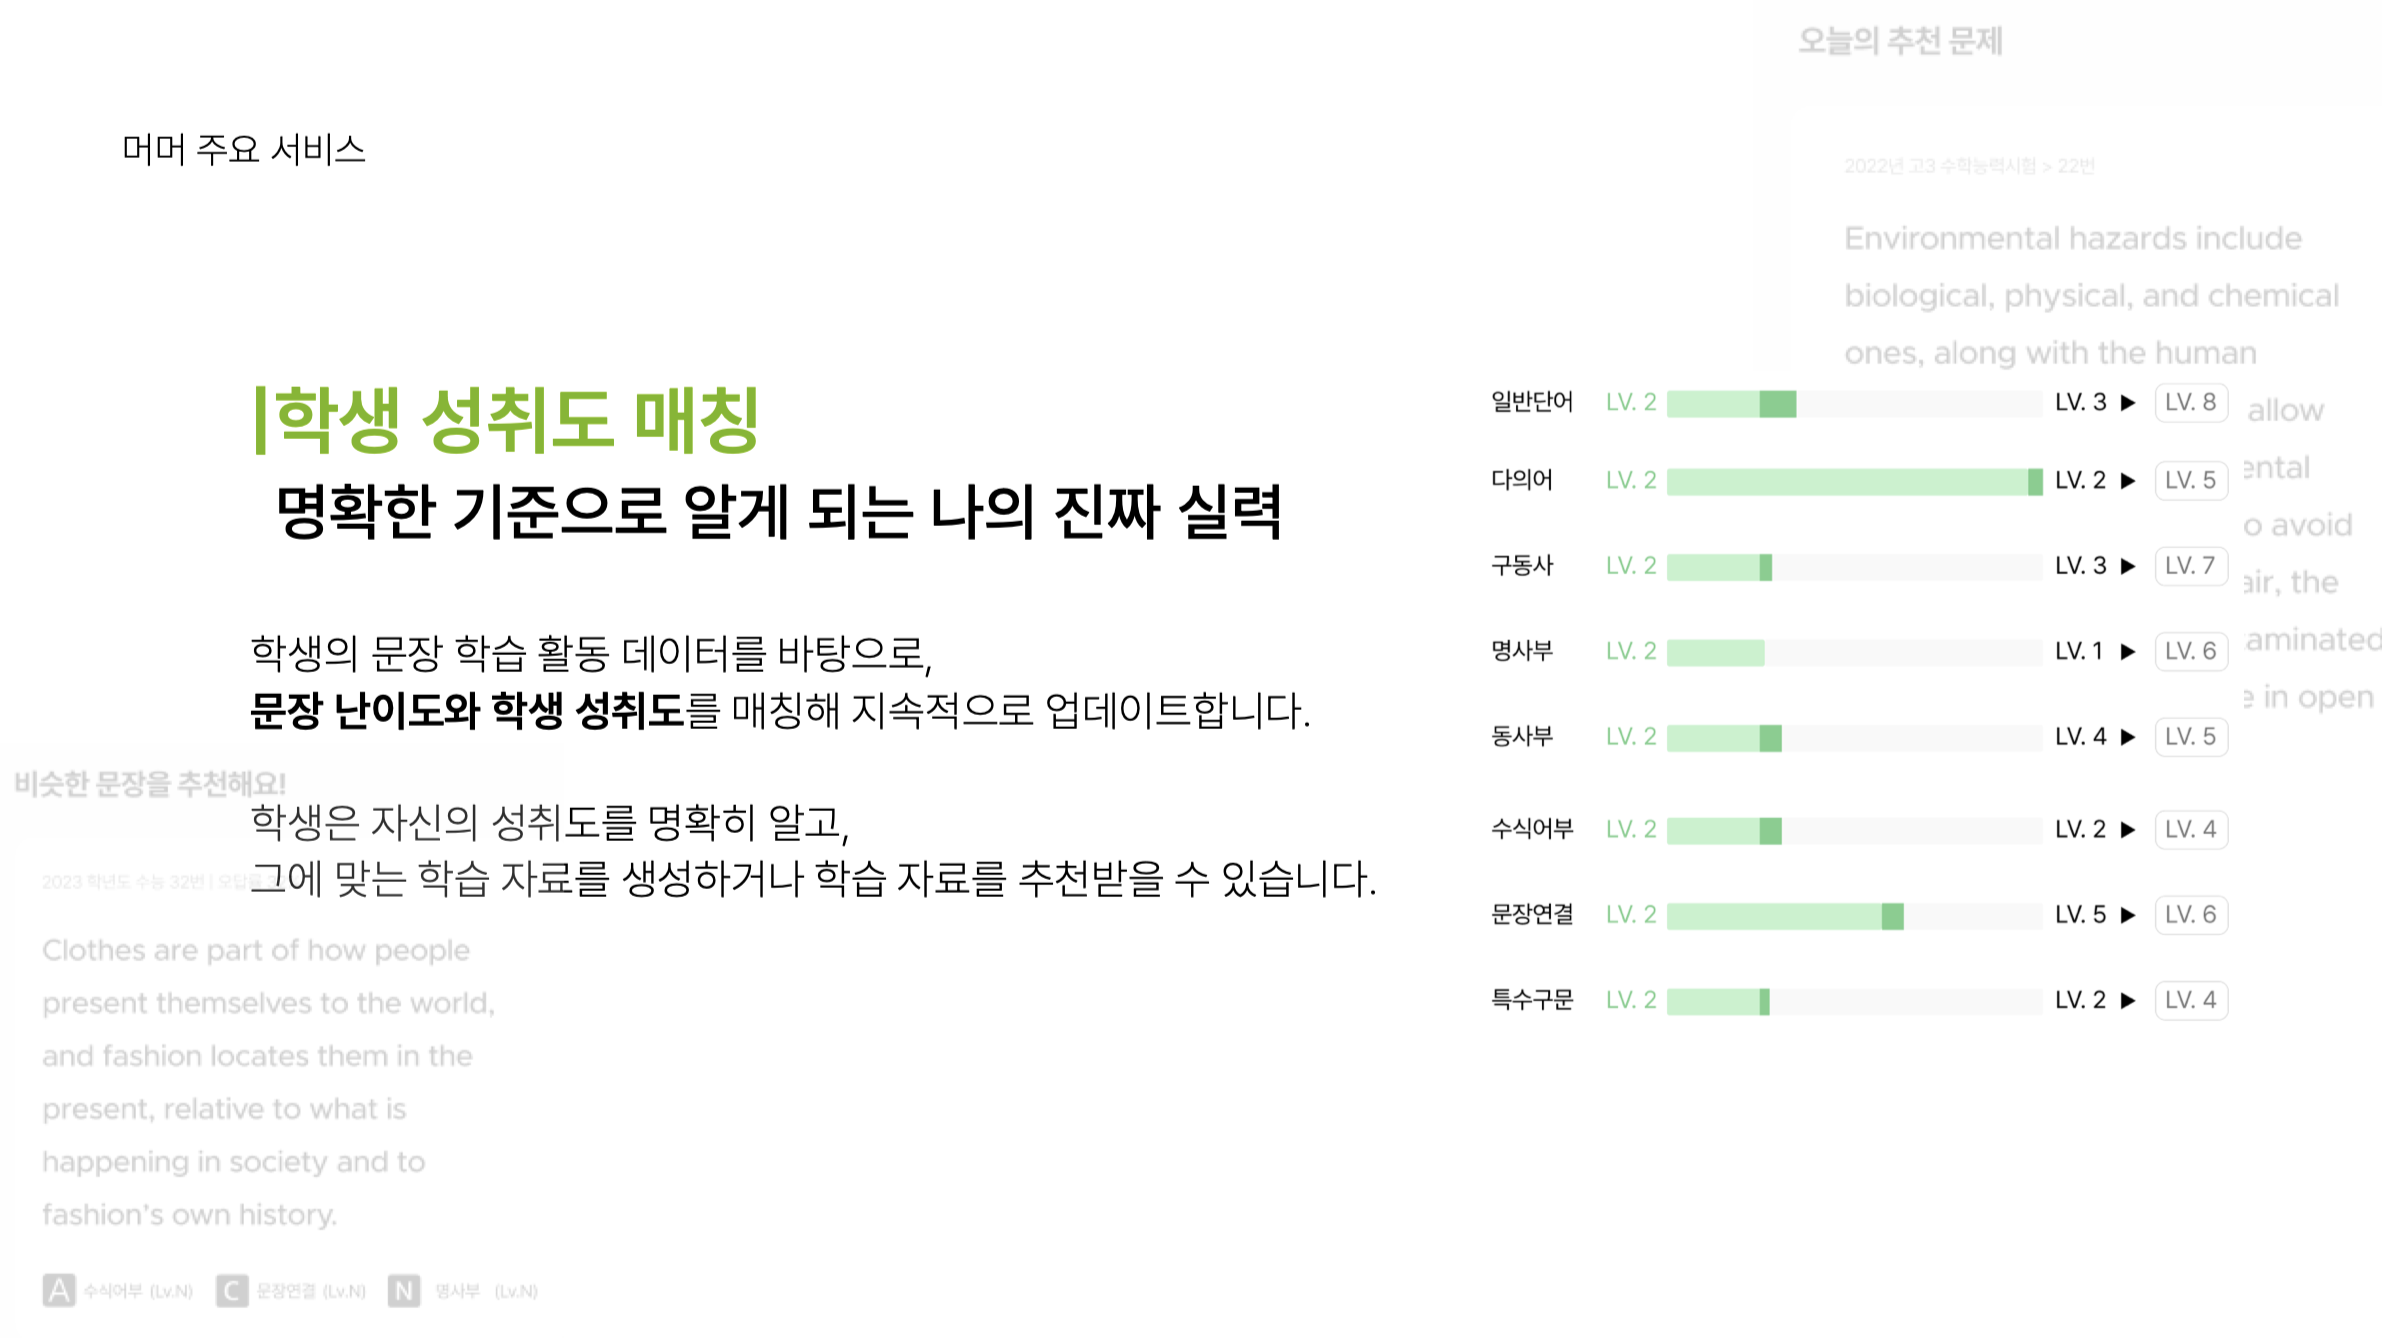Screen dimensions: 2382x1338
Task: Click the 머머 주요 서비스 section title
Action: [244, 150]
